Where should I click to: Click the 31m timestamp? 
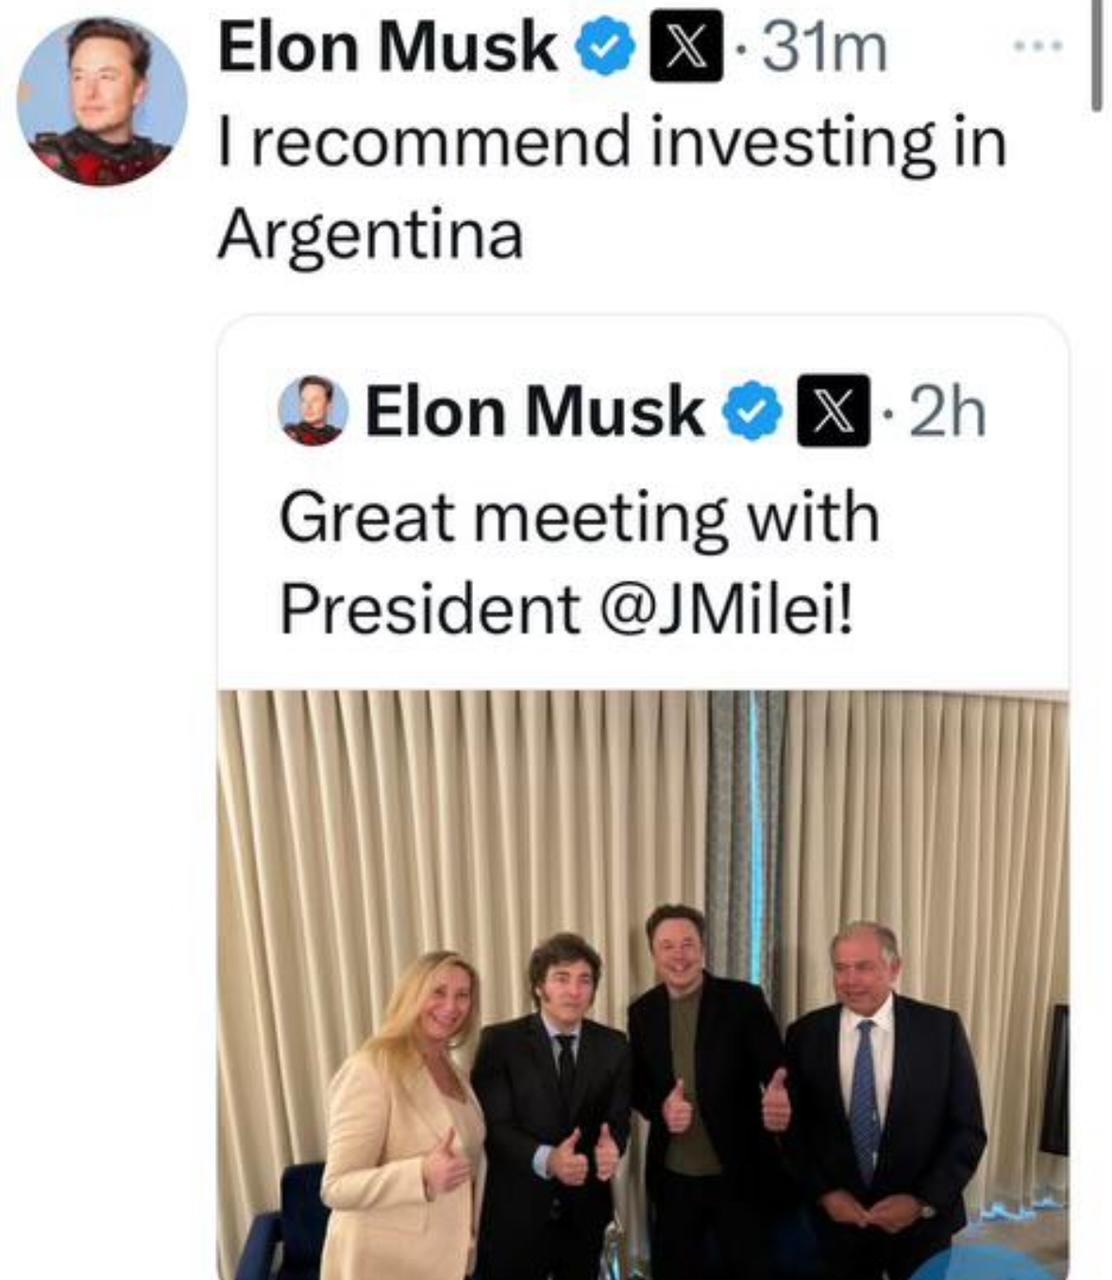[x=825, y=49]
